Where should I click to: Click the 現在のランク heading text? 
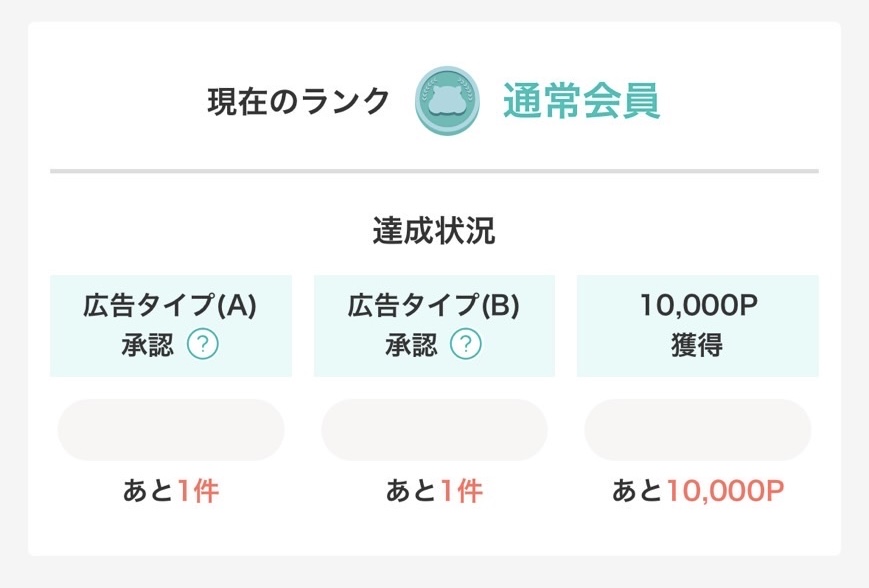[x=298, y=101]
